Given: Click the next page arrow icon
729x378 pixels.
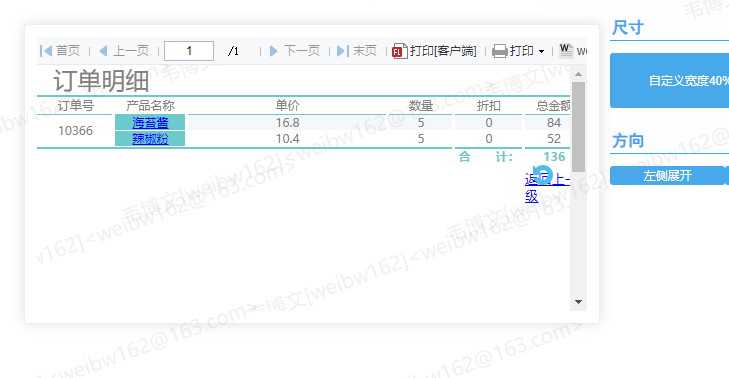Looking at the screenshot, I should [x=273, y=51].
